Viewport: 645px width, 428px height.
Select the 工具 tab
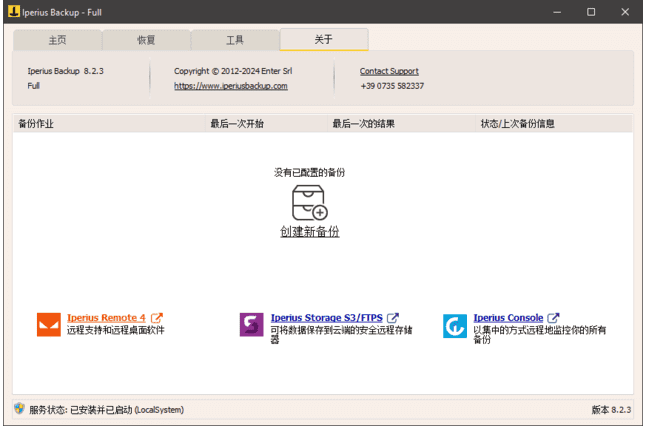click(235, 40)
